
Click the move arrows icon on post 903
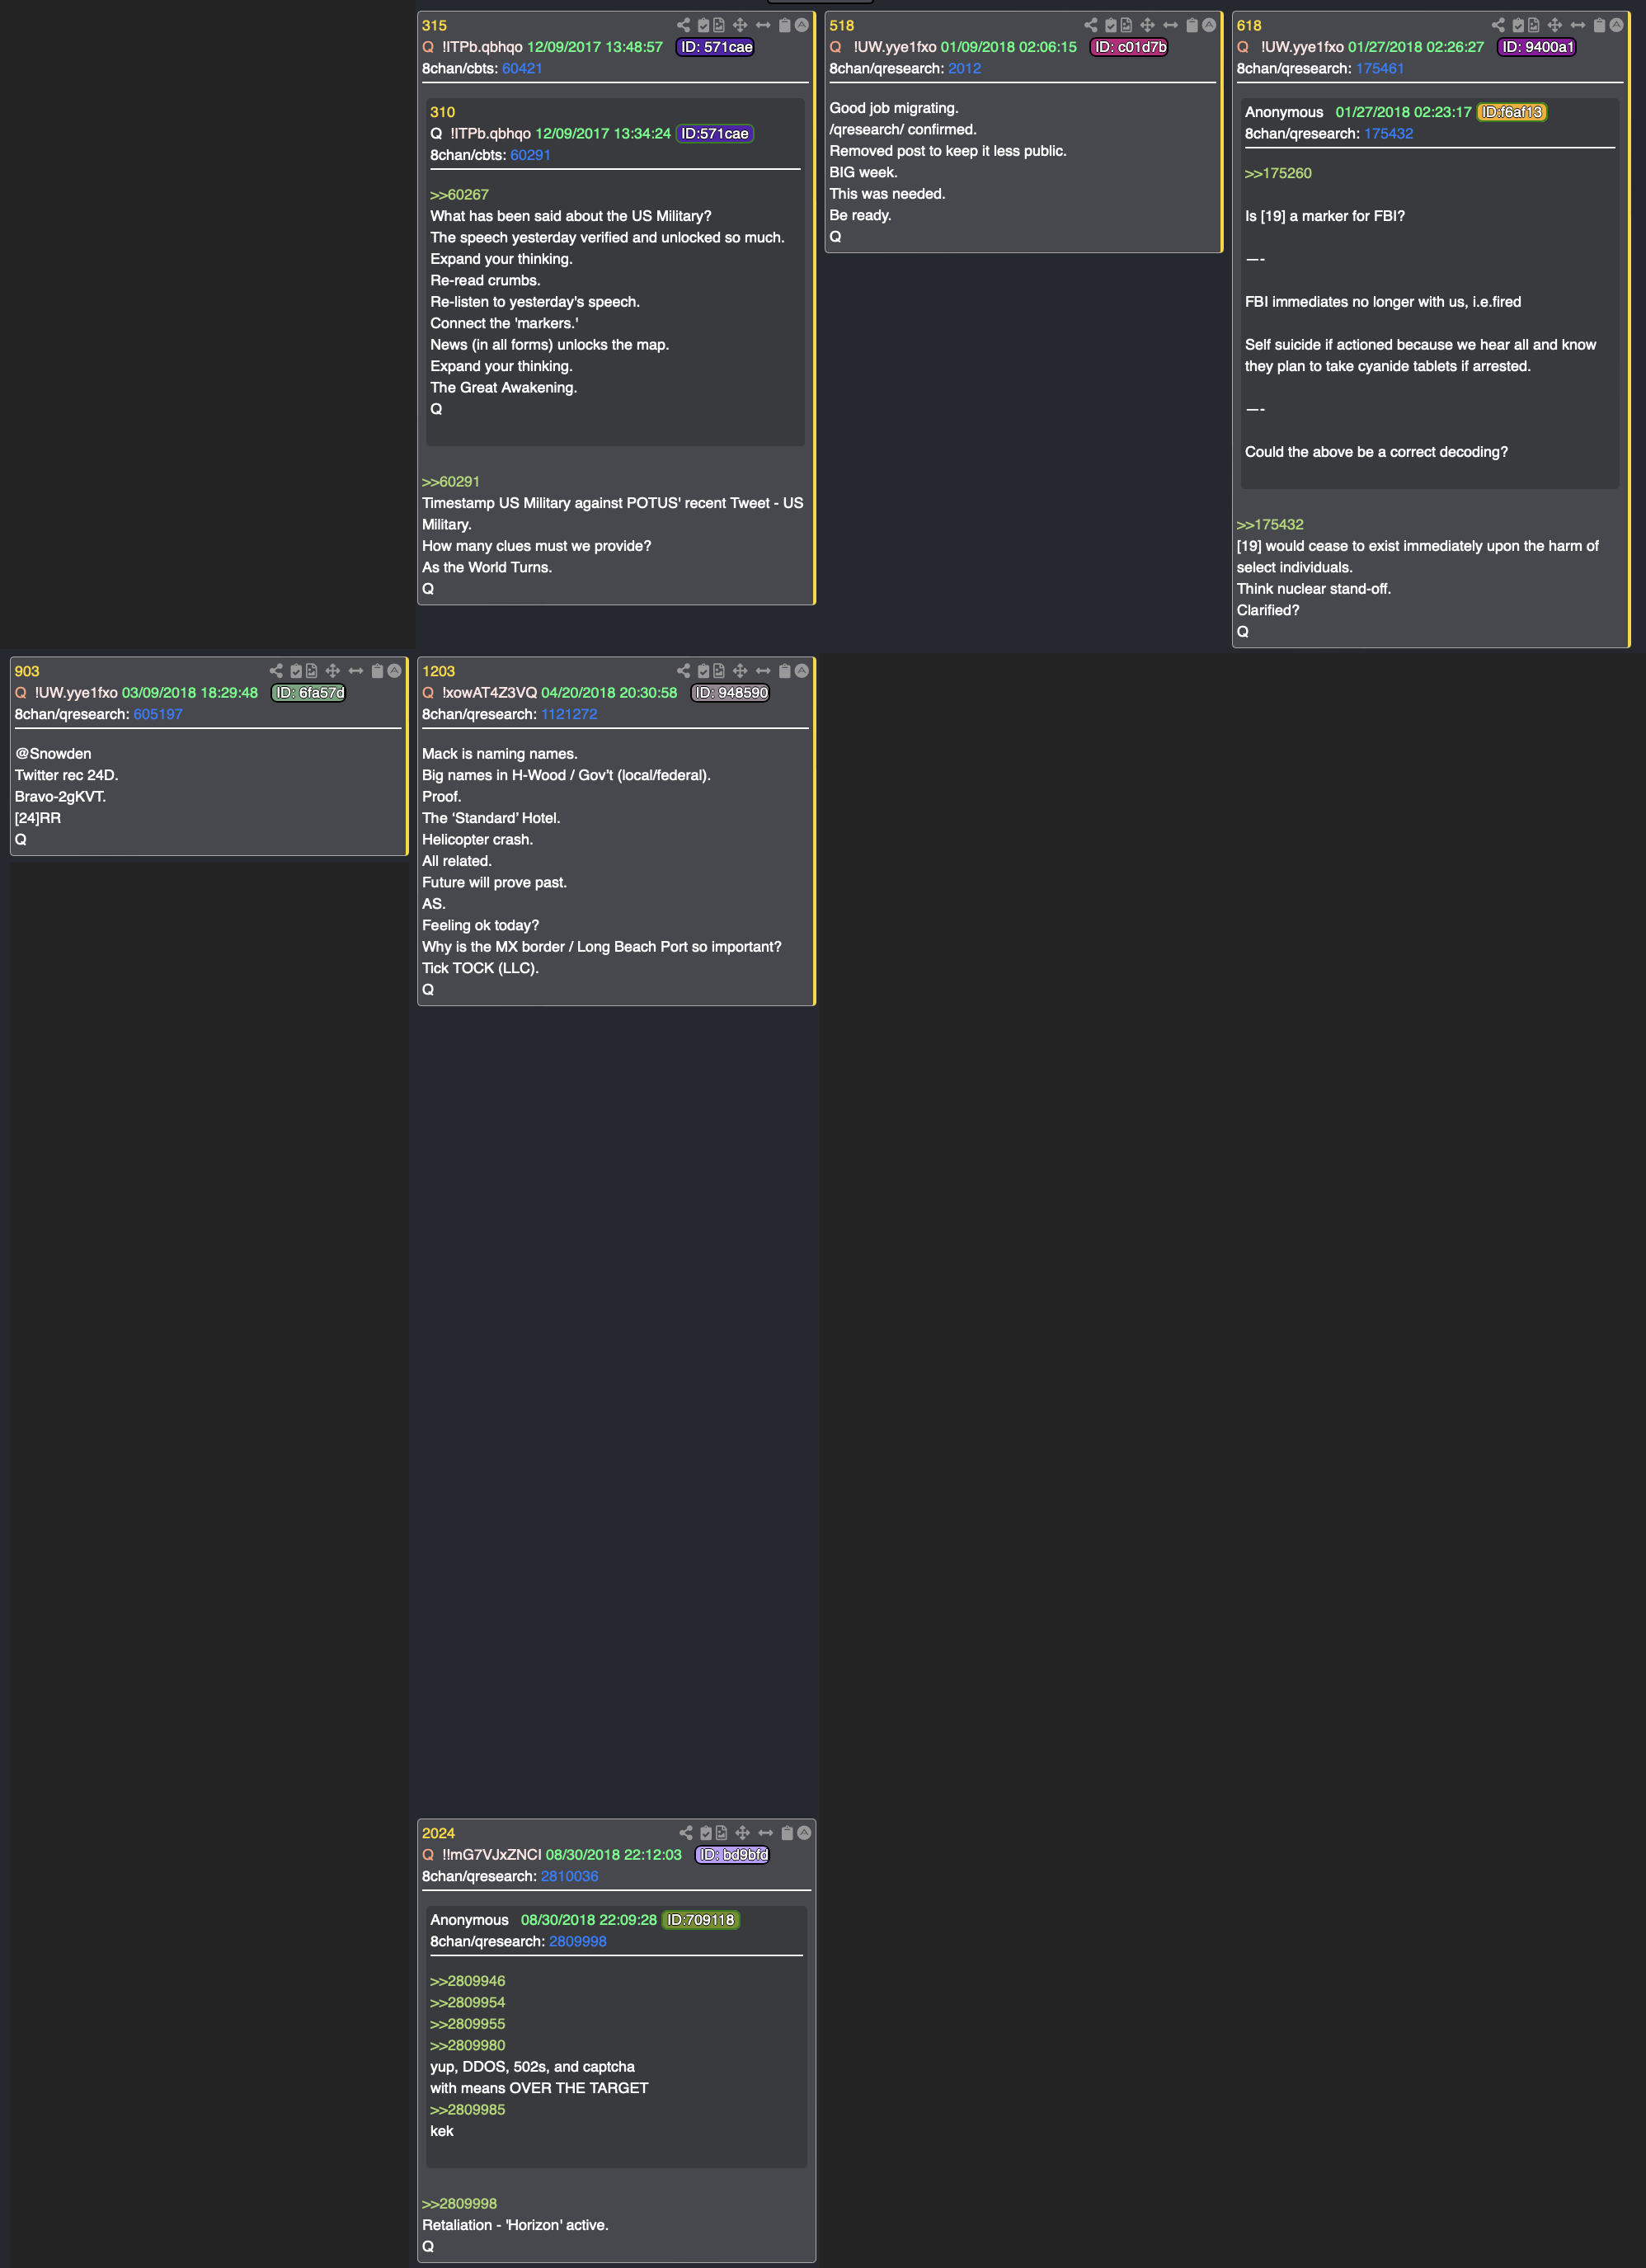tap(333, 671)
